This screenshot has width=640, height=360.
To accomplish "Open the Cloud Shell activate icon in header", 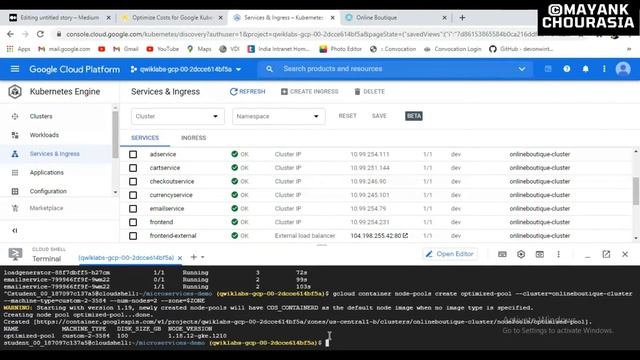I will point(548,69).
